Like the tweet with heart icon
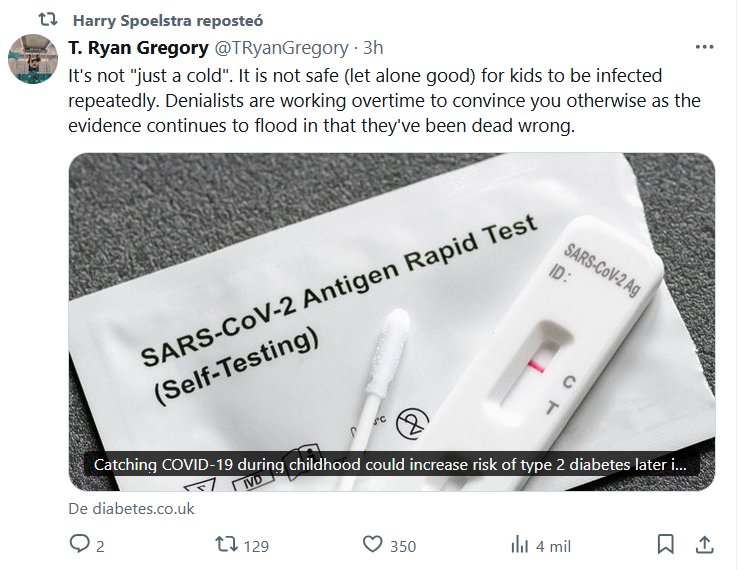Viewport: 738px width, 570px height. click(372, 545)
